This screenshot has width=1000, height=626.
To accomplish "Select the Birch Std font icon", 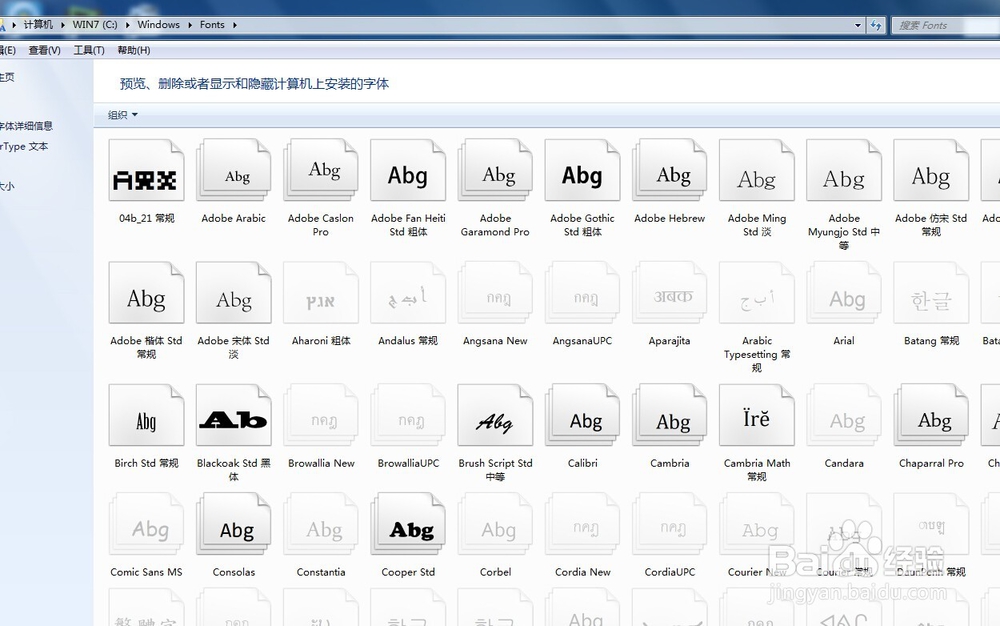I will click(x=147, y=414).
